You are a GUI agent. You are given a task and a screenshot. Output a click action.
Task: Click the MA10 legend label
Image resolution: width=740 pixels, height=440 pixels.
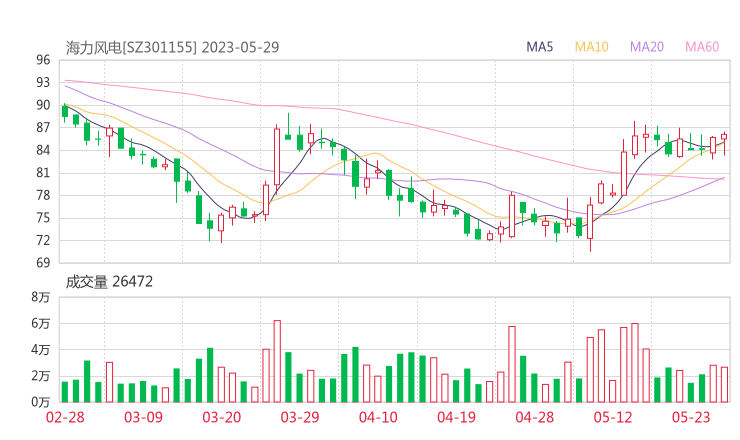pos(591,47)
